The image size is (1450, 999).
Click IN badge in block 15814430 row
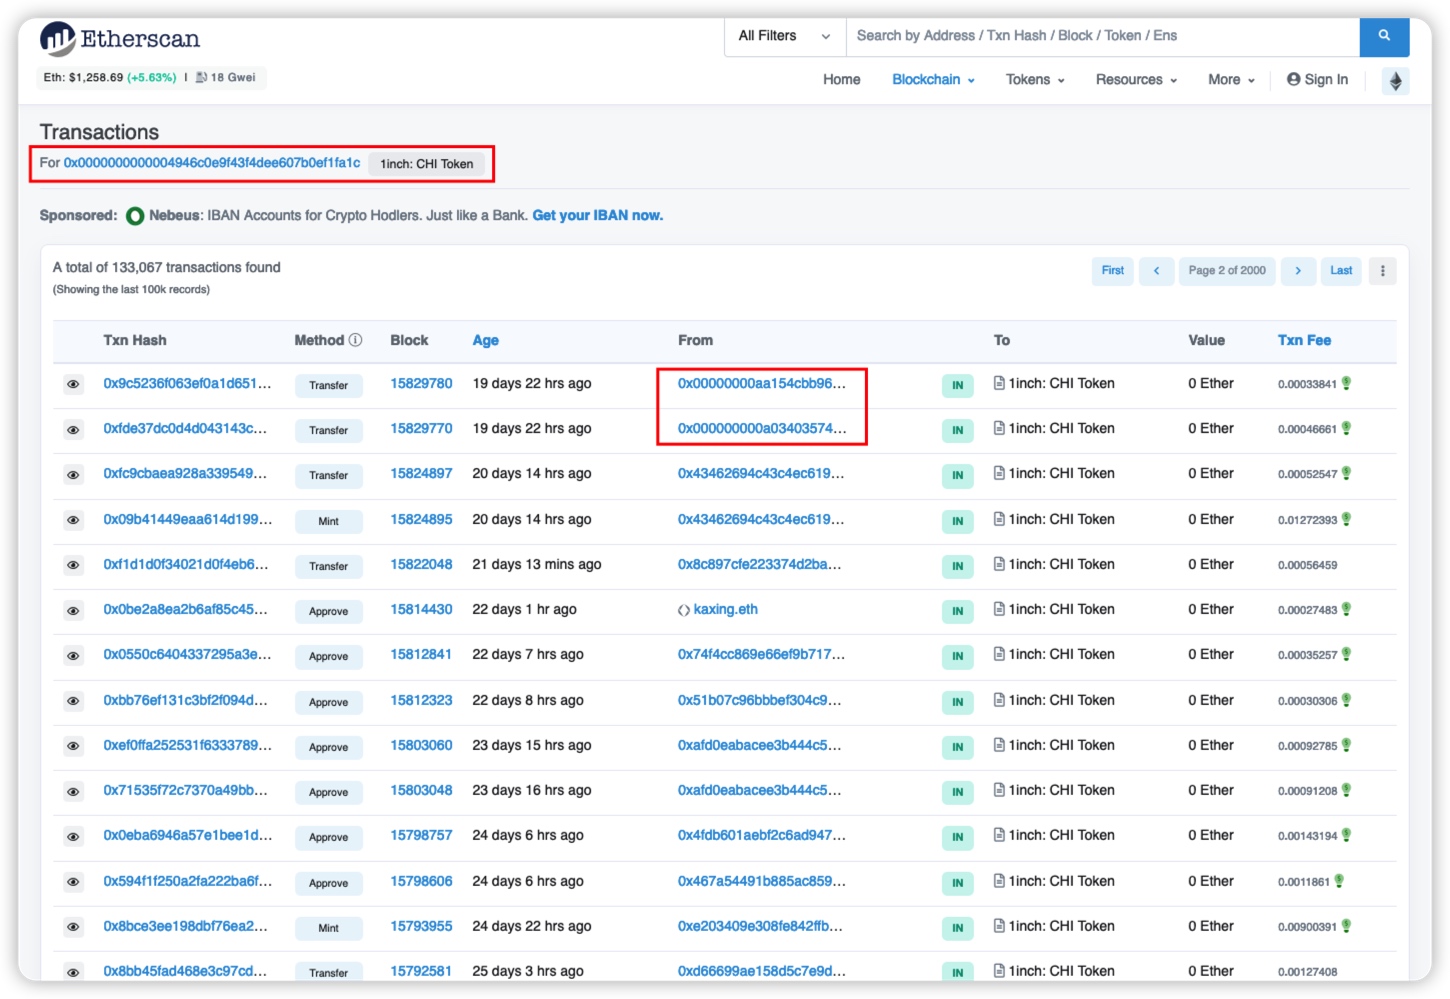957,611
